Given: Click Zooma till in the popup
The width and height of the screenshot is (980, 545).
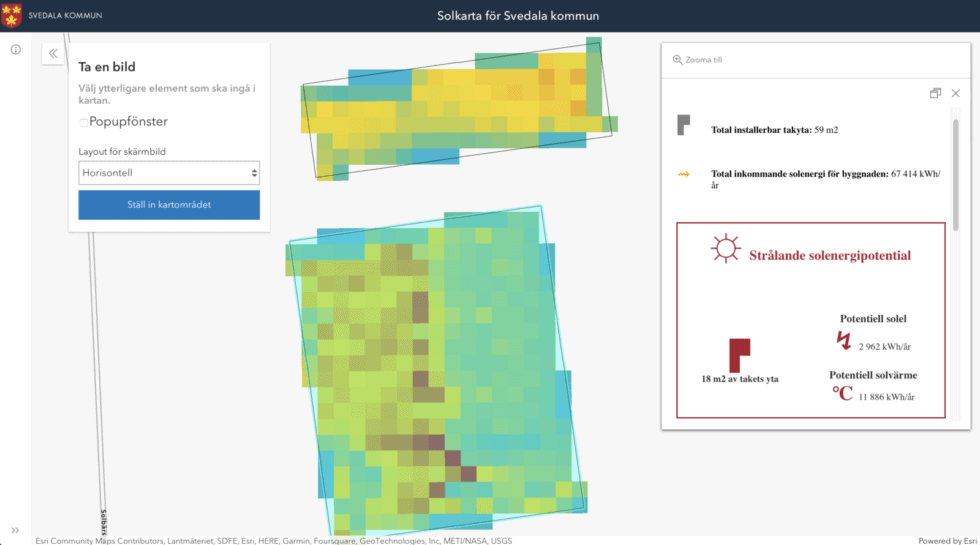Looking at the screenshot, I should click(x=703, y=60).
